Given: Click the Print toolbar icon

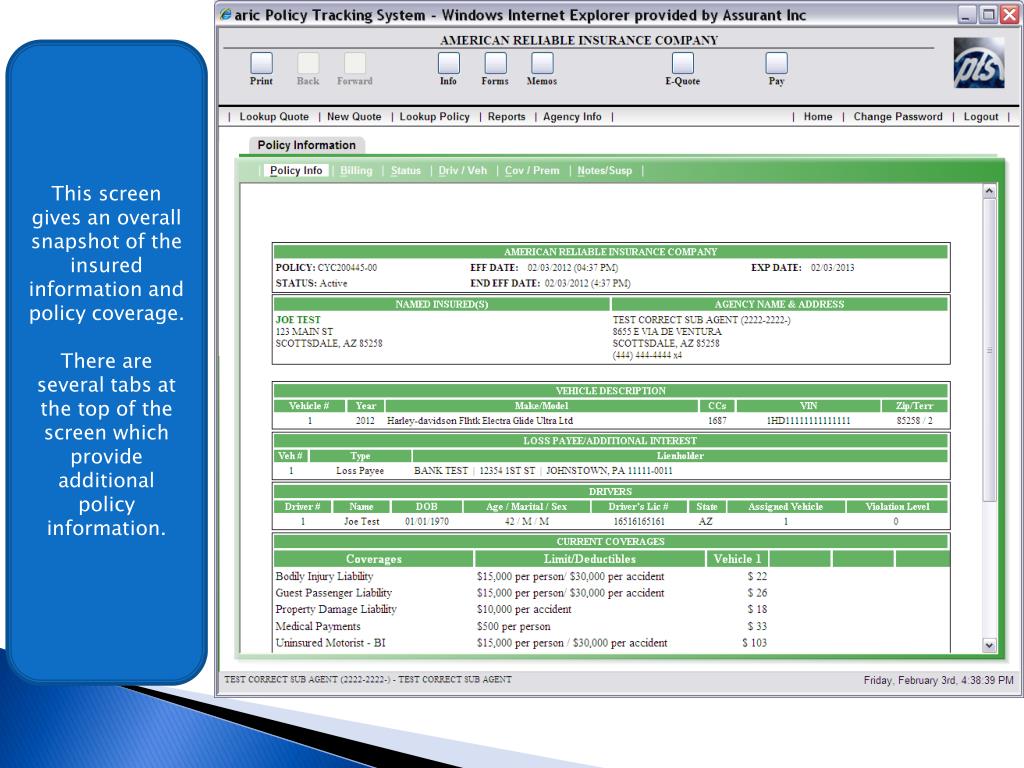Looking at the screenshot, I should pos(261,63).
